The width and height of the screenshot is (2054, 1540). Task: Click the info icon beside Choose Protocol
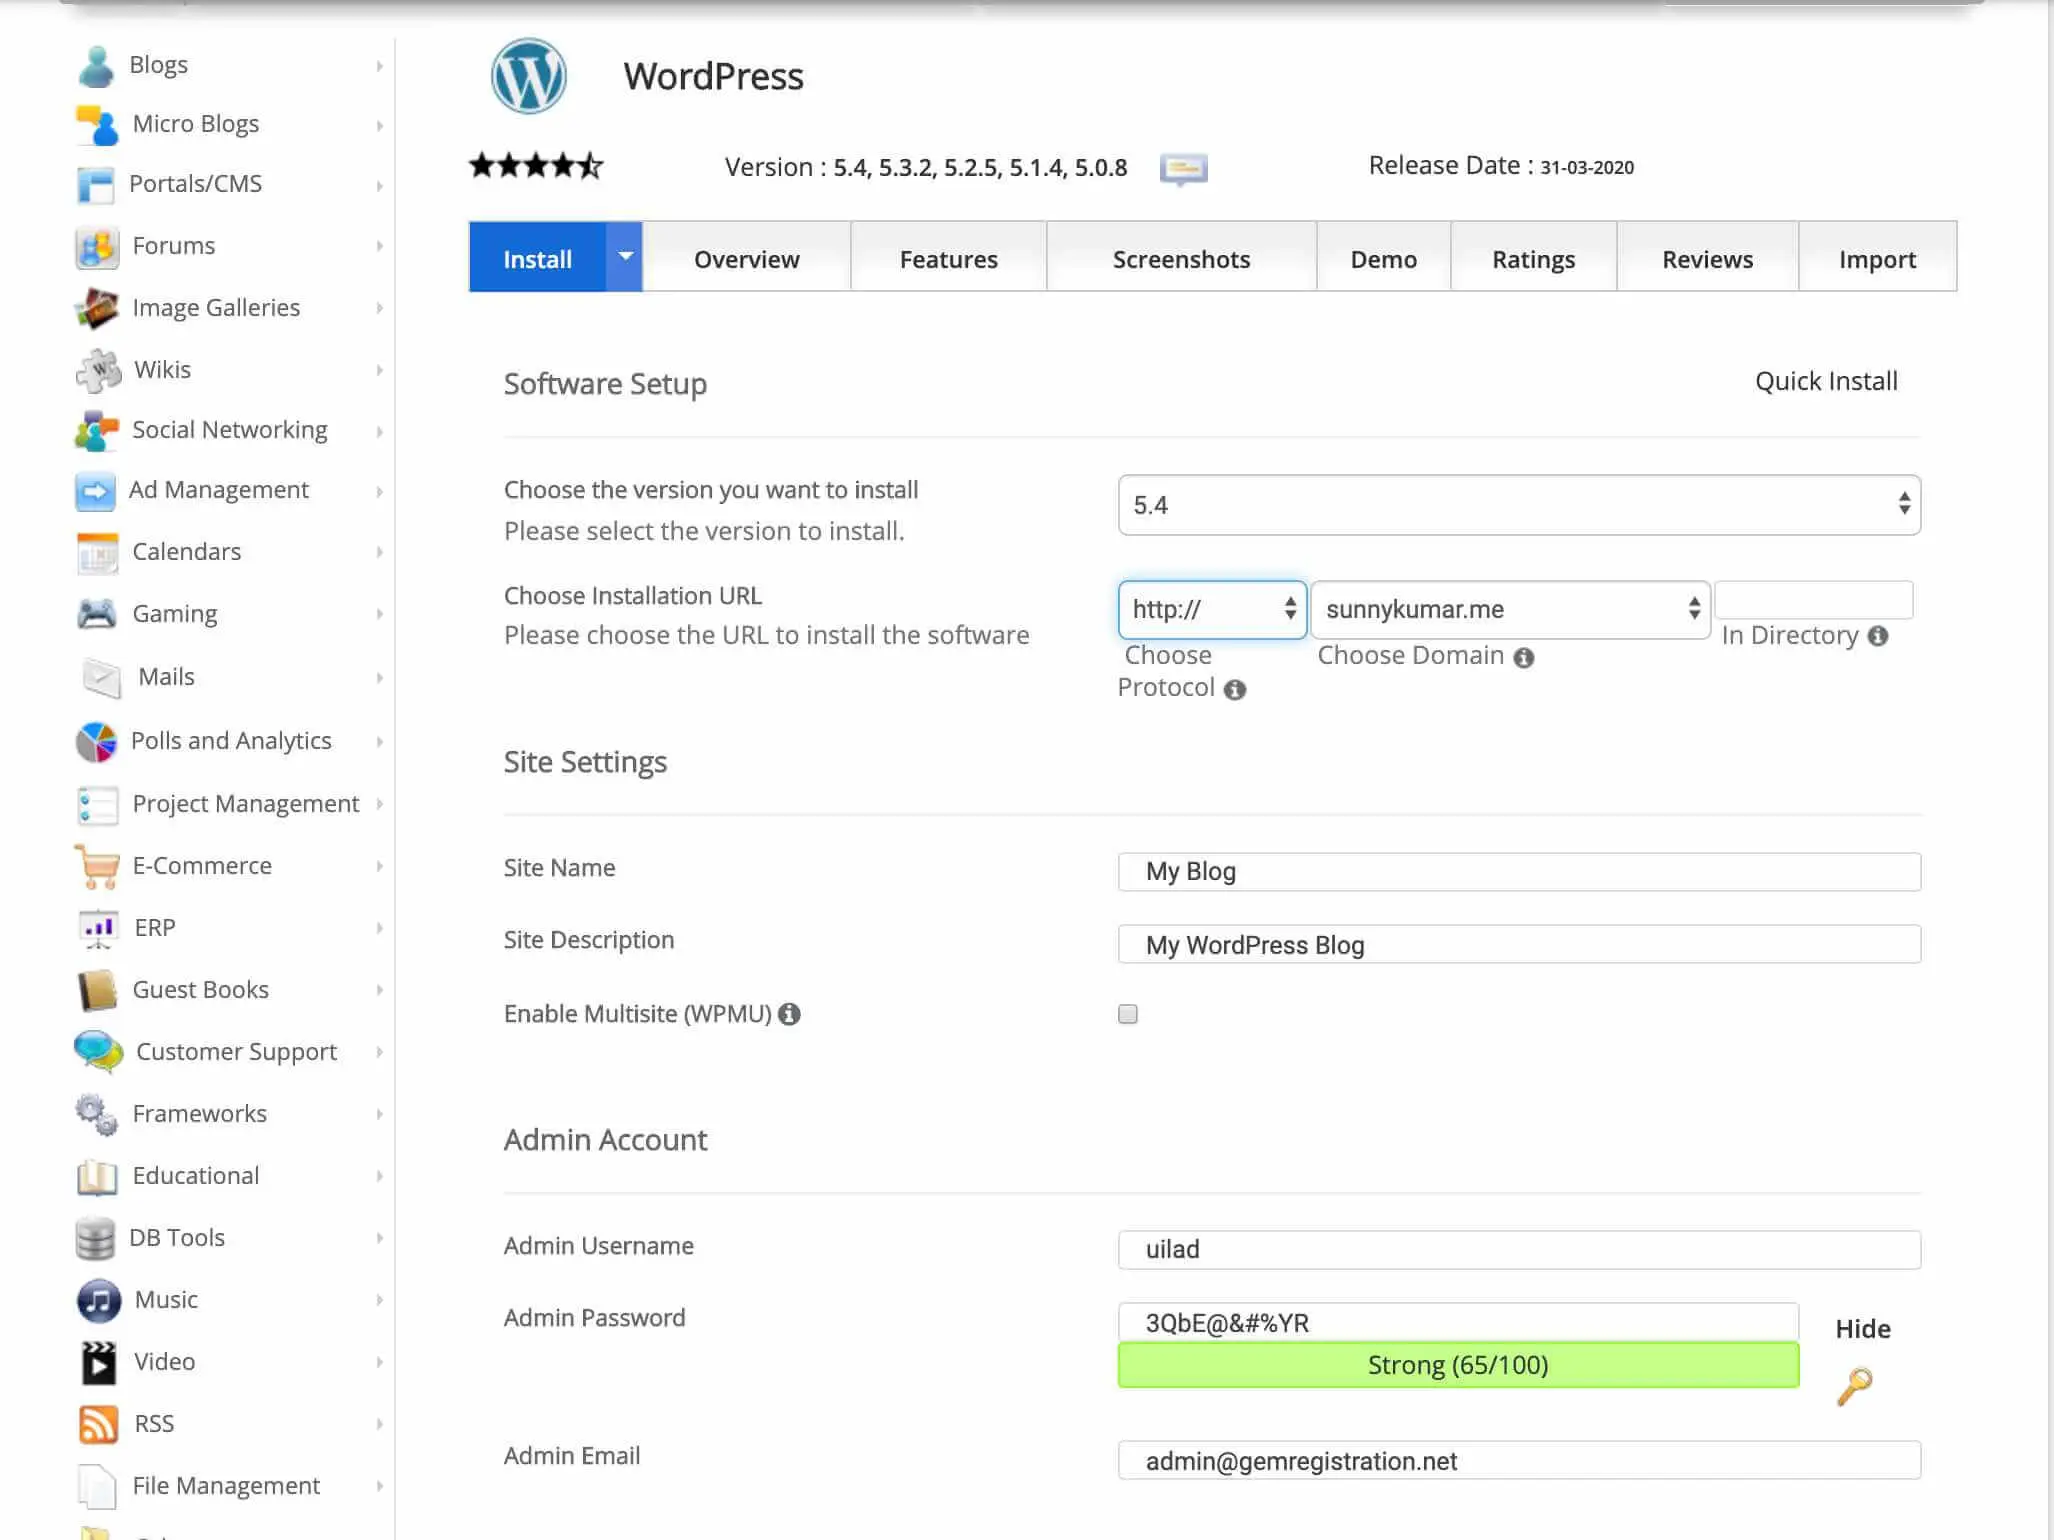[1235, 689]
